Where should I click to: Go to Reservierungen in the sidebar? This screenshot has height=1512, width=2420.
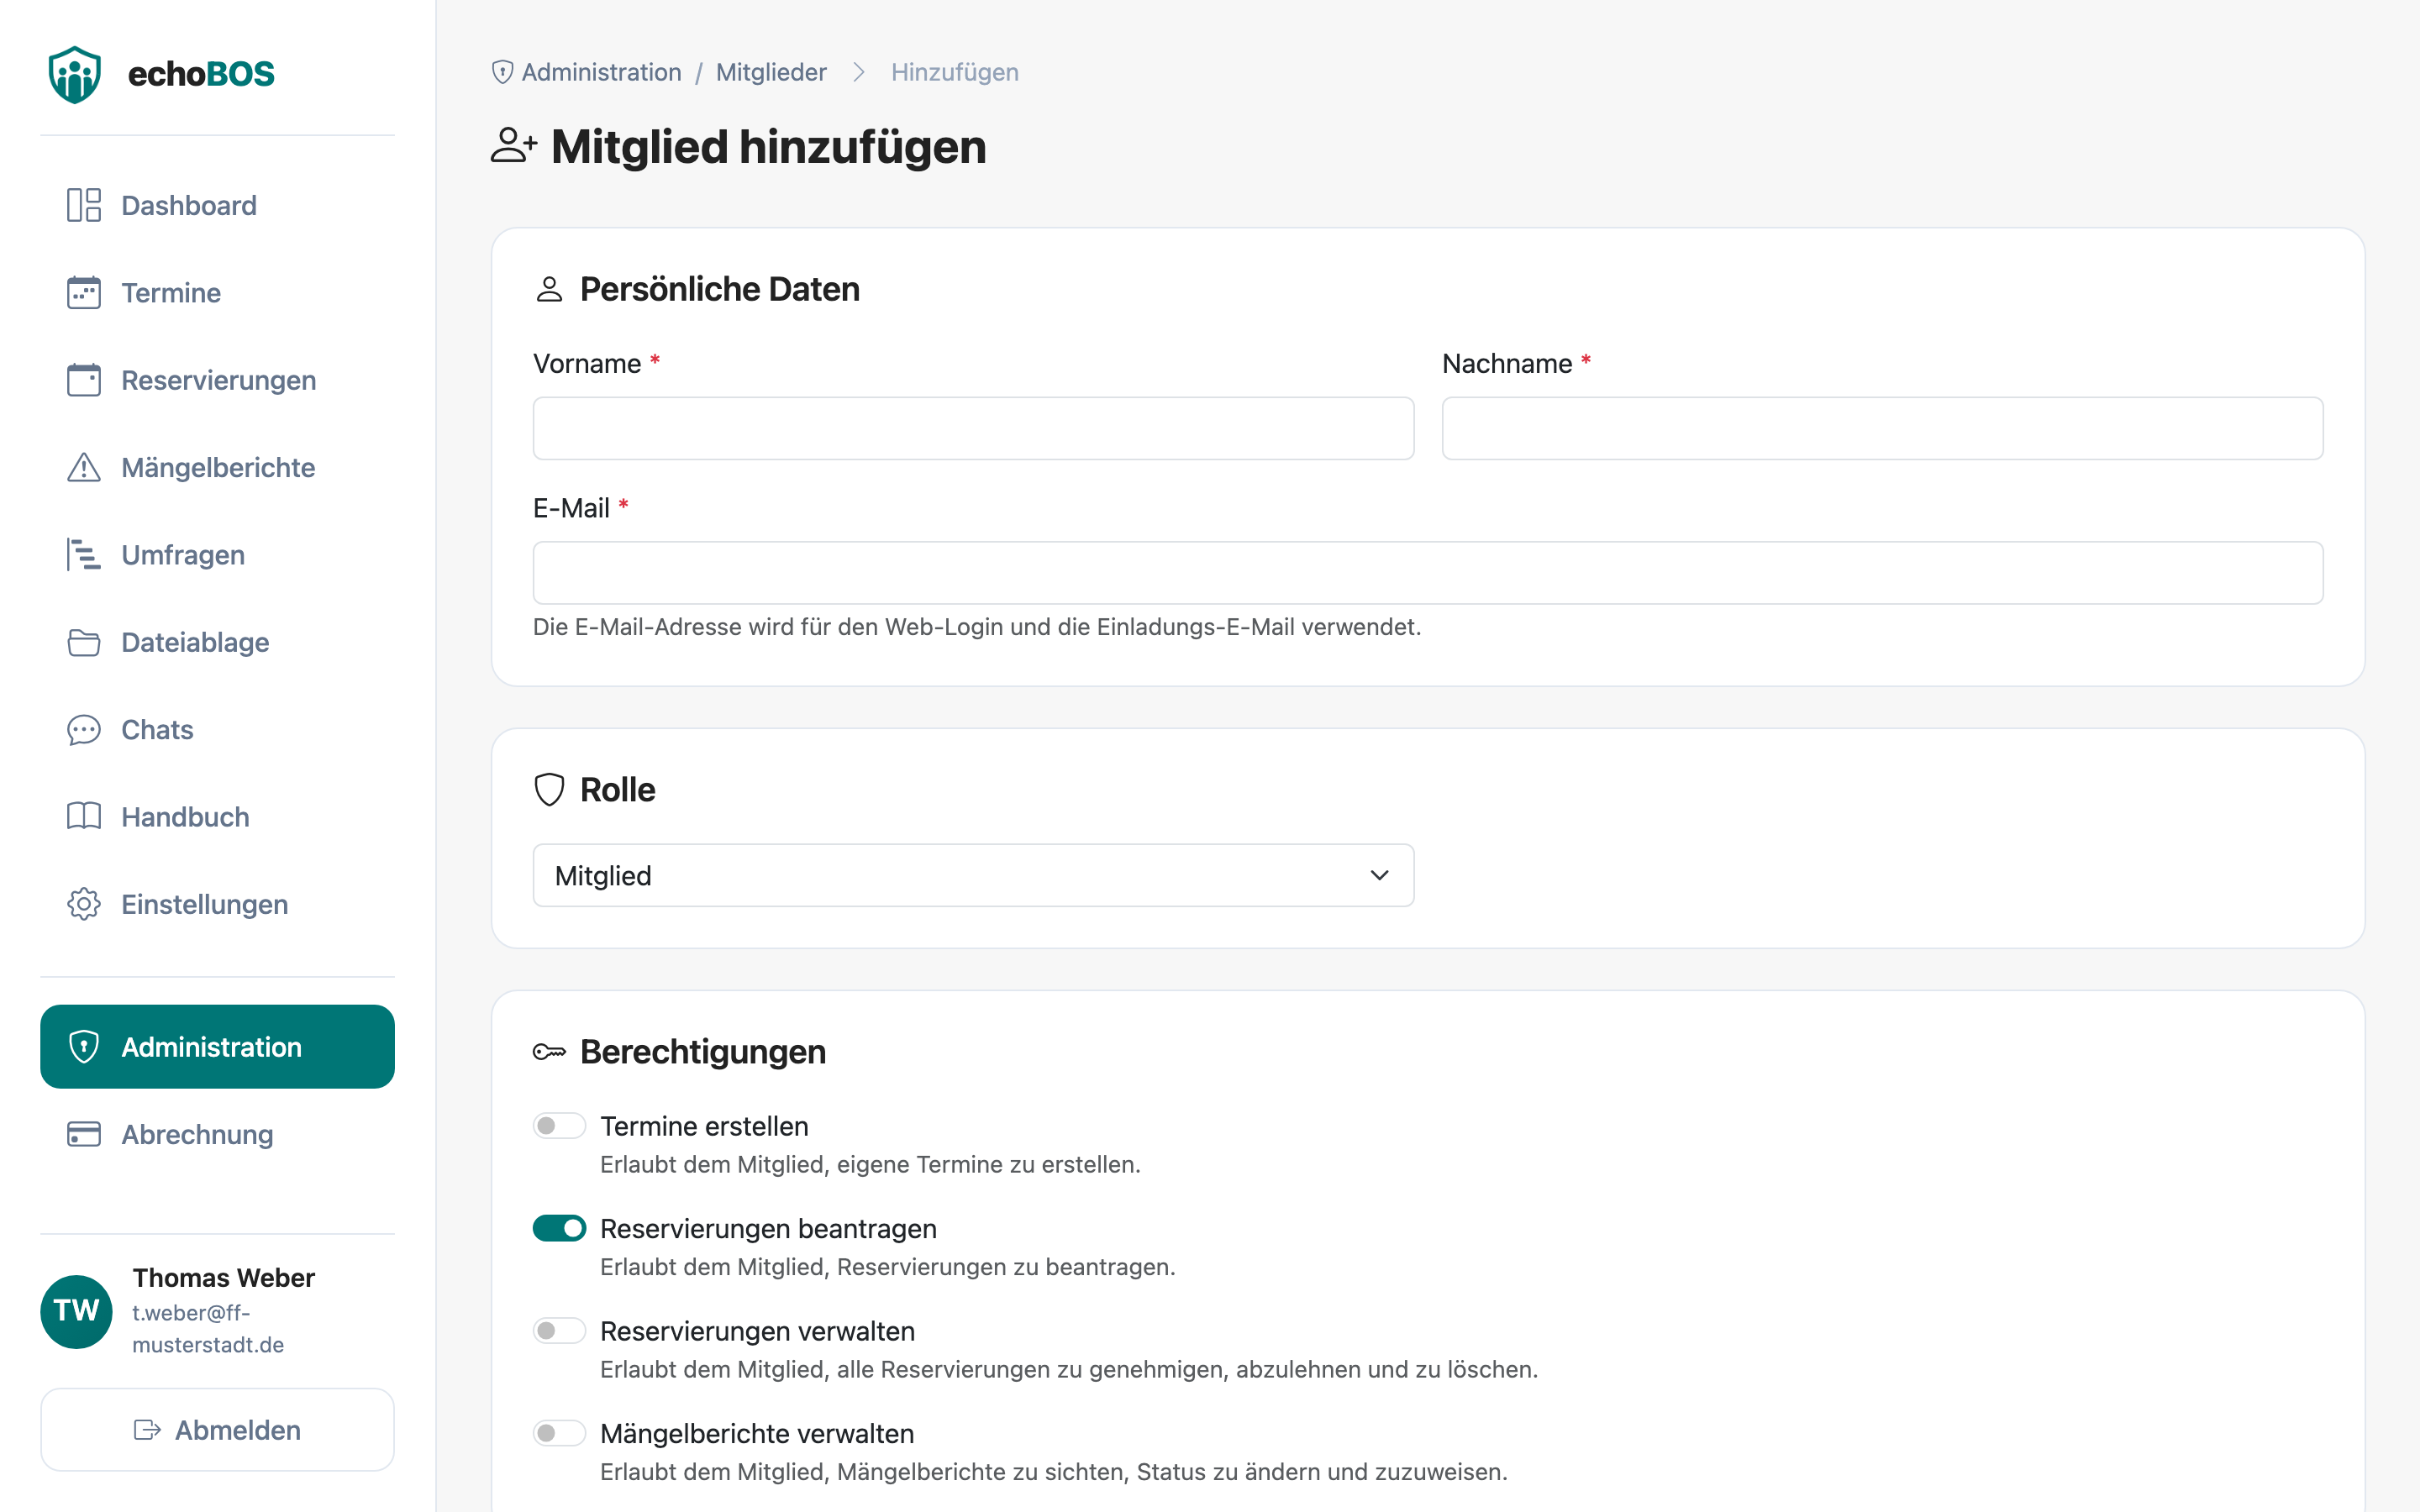pyautogui.click(x=217, y=380)
